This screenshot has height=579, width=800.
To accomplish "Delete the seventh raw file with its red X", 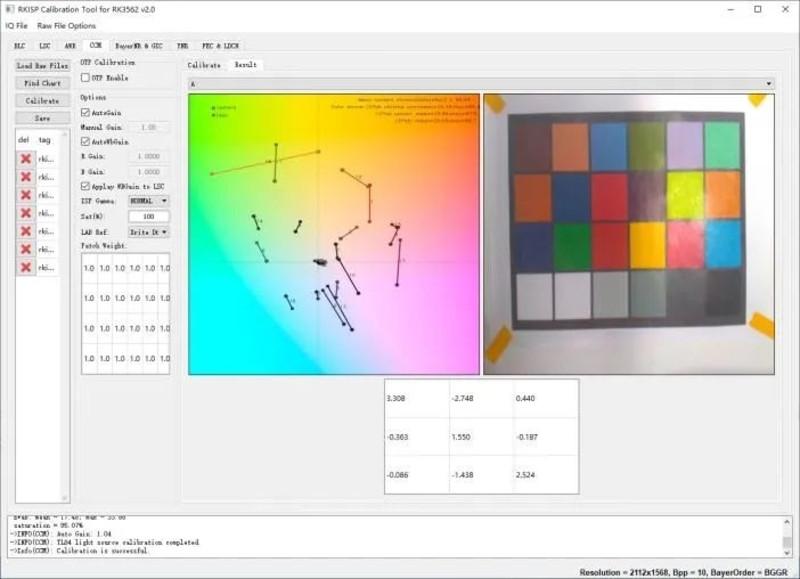I will tap(26, 267).
